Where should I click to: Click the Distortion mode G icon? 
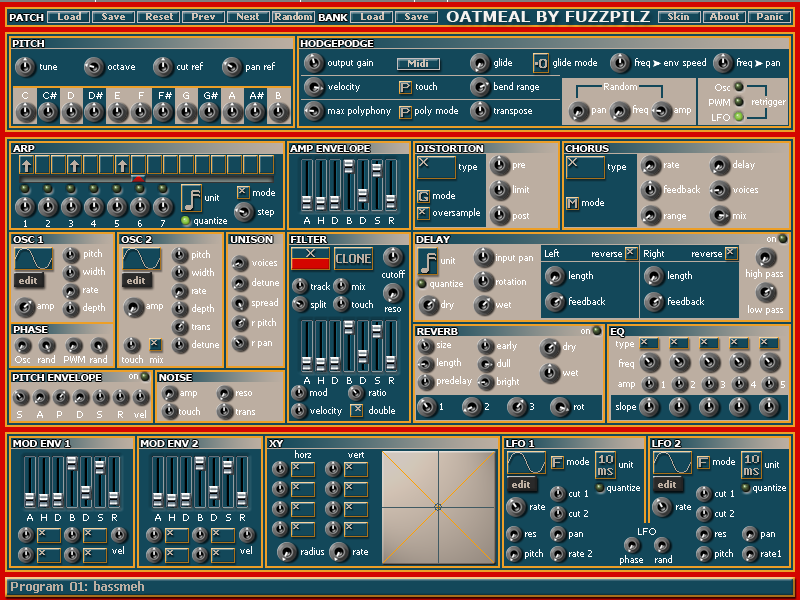tap(423, 196)
